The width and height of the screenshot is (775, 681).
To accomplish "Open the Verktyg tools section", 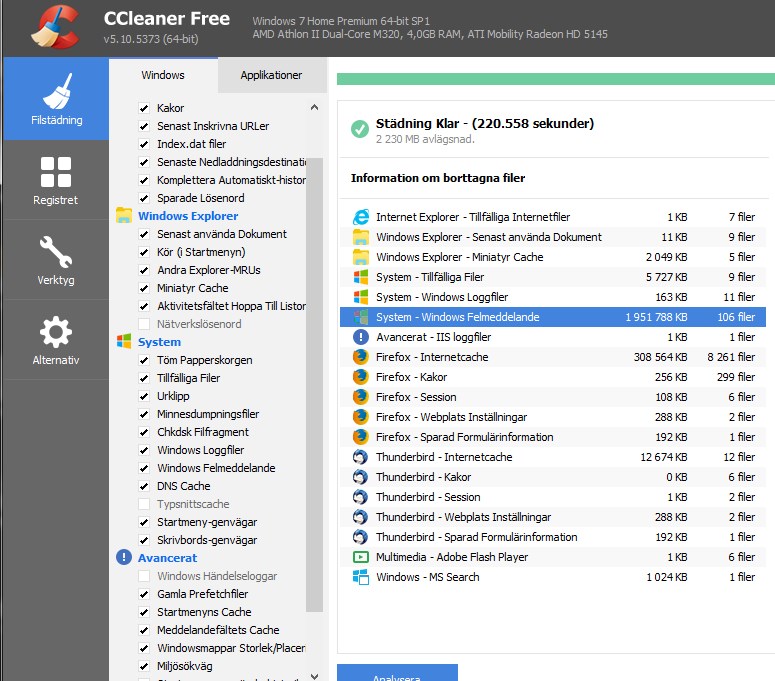I will (x=56, y=260).
